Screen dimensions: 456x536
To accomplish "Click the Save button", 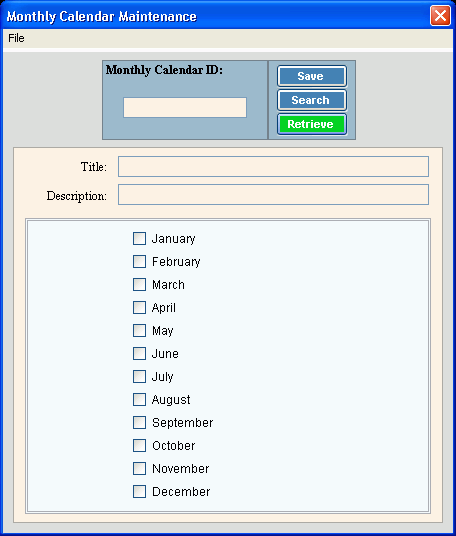I will (312, 76).
